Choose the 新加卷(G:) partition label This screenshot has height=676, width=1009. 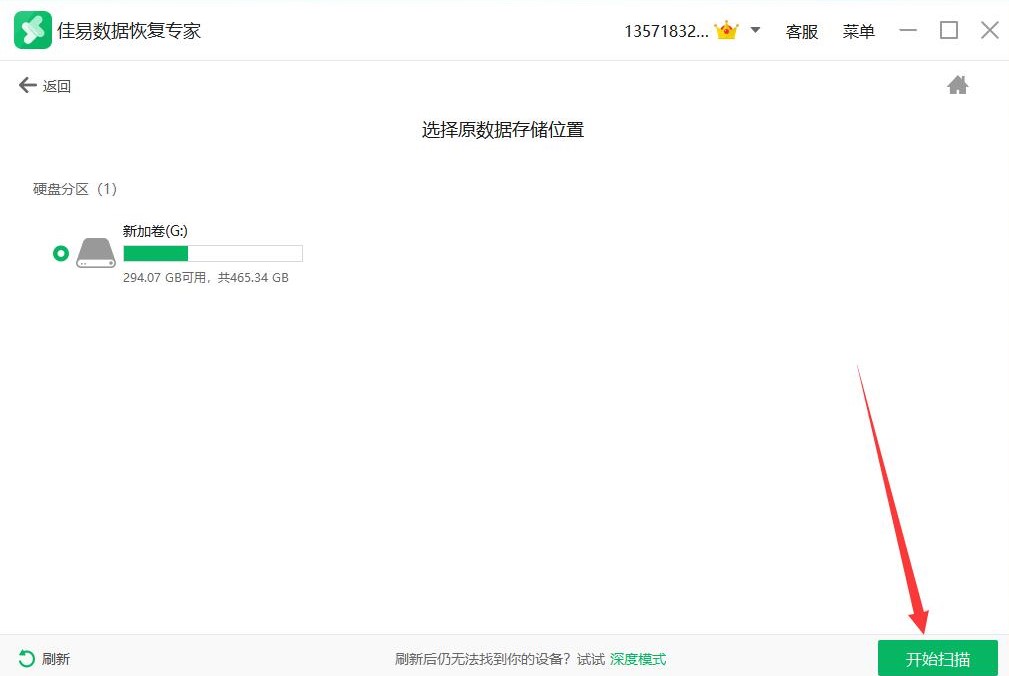(x=155, y=231)
